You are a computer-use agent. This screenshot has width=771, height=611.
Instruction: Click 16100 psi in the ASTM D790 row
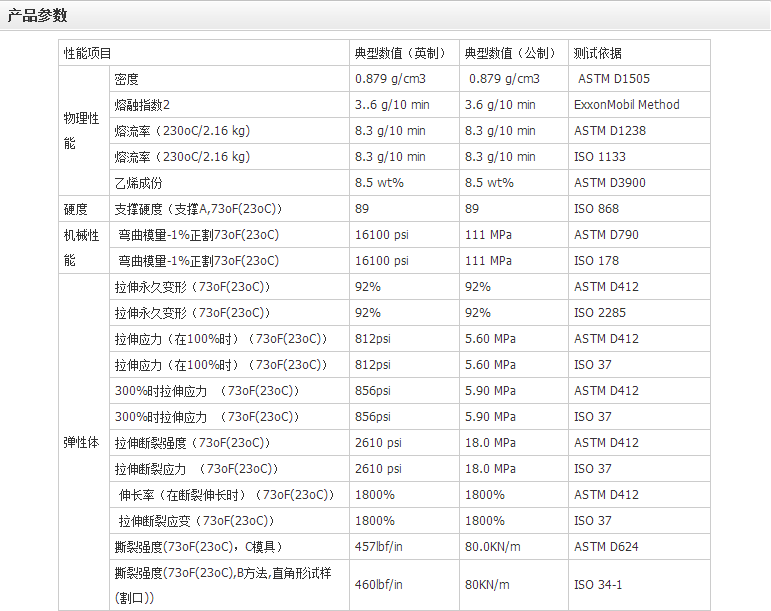pyautogui.click(x=404, y=235)
